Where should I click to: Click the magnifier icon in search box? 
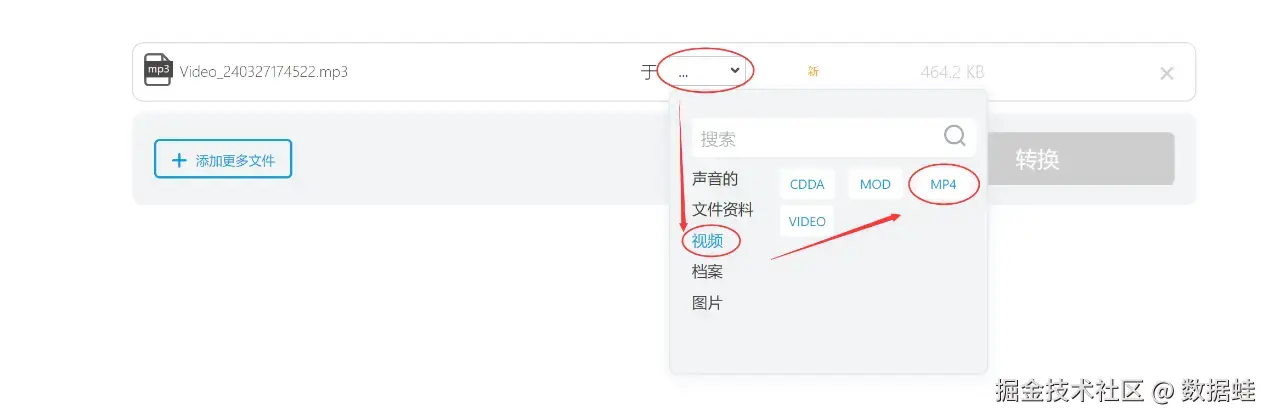pos(955,136)
